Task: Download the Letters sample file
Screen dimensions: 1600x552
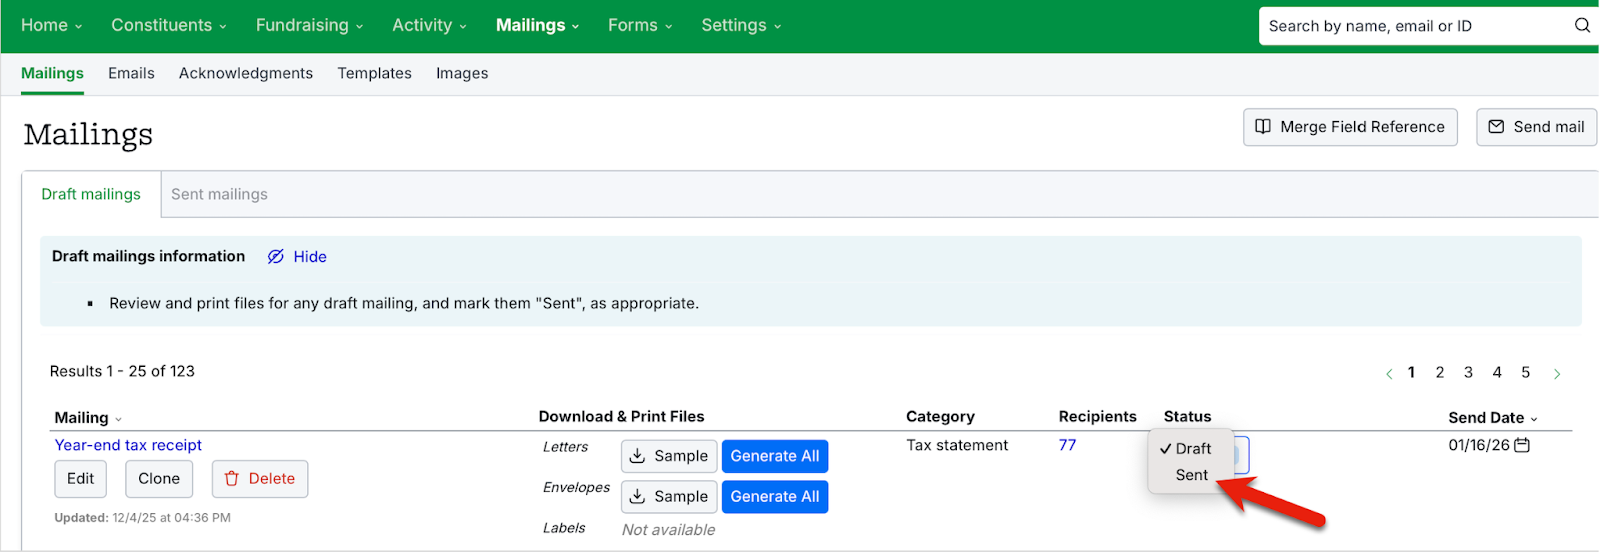Action: click(669, 456)
